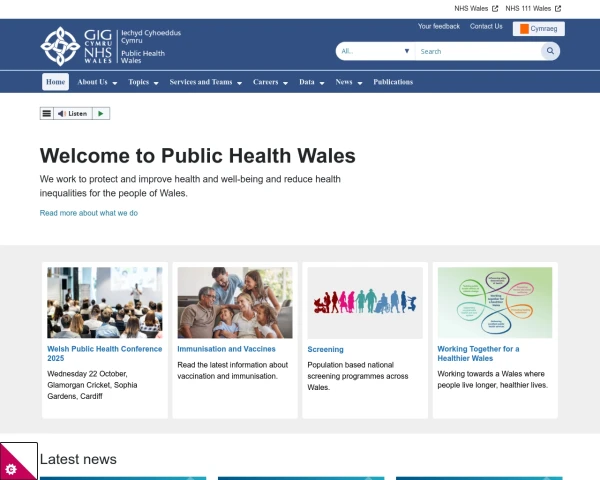Open Immunisation and Vaccines link
This screenshot has height=480, width=600.
pyautogui.click(x=226, y=349)
